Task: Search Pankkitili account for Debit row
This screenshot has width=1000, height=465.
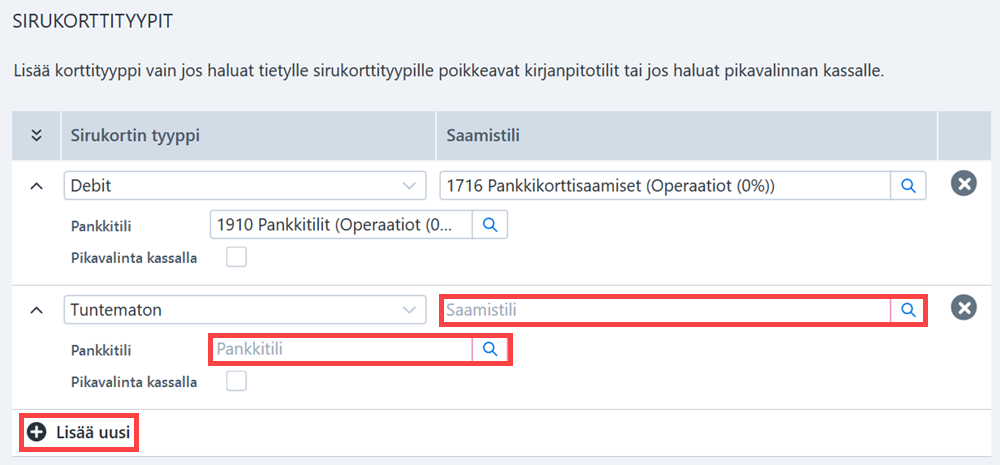Action: coord(489,225)
